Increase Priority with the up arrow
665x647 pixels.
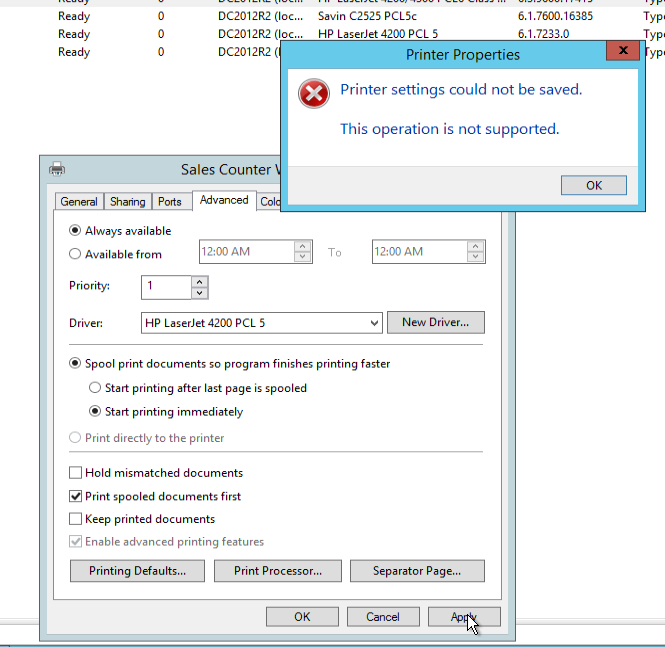tap(199, 282)
